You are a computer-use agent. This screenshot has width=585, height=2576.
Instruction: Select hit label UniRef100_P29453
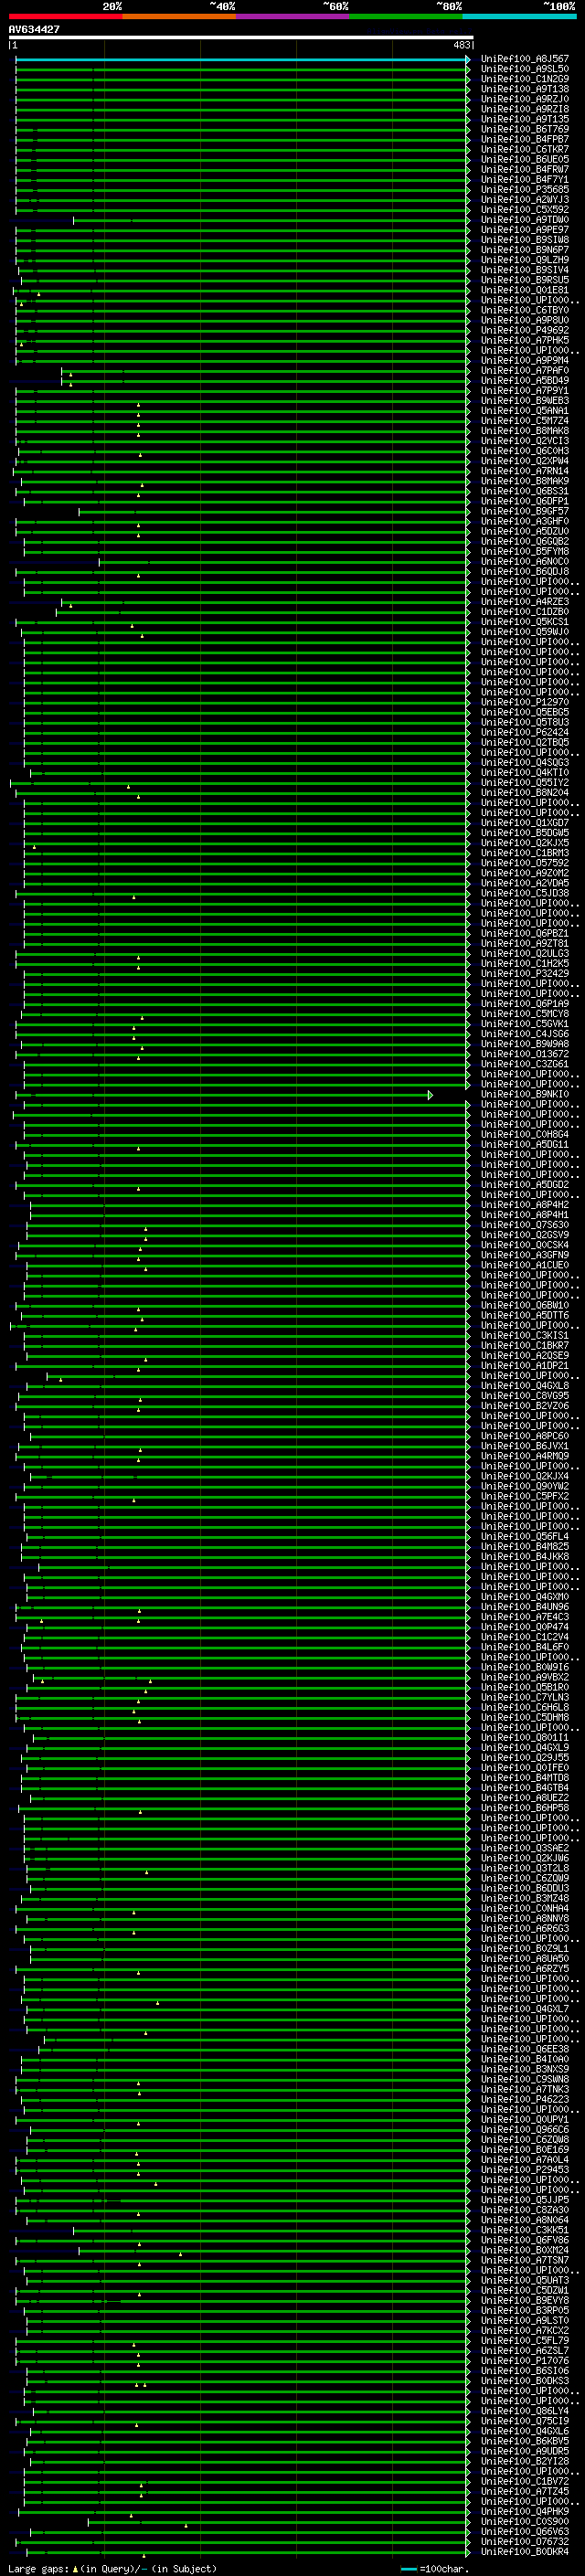pos(525,2170)
